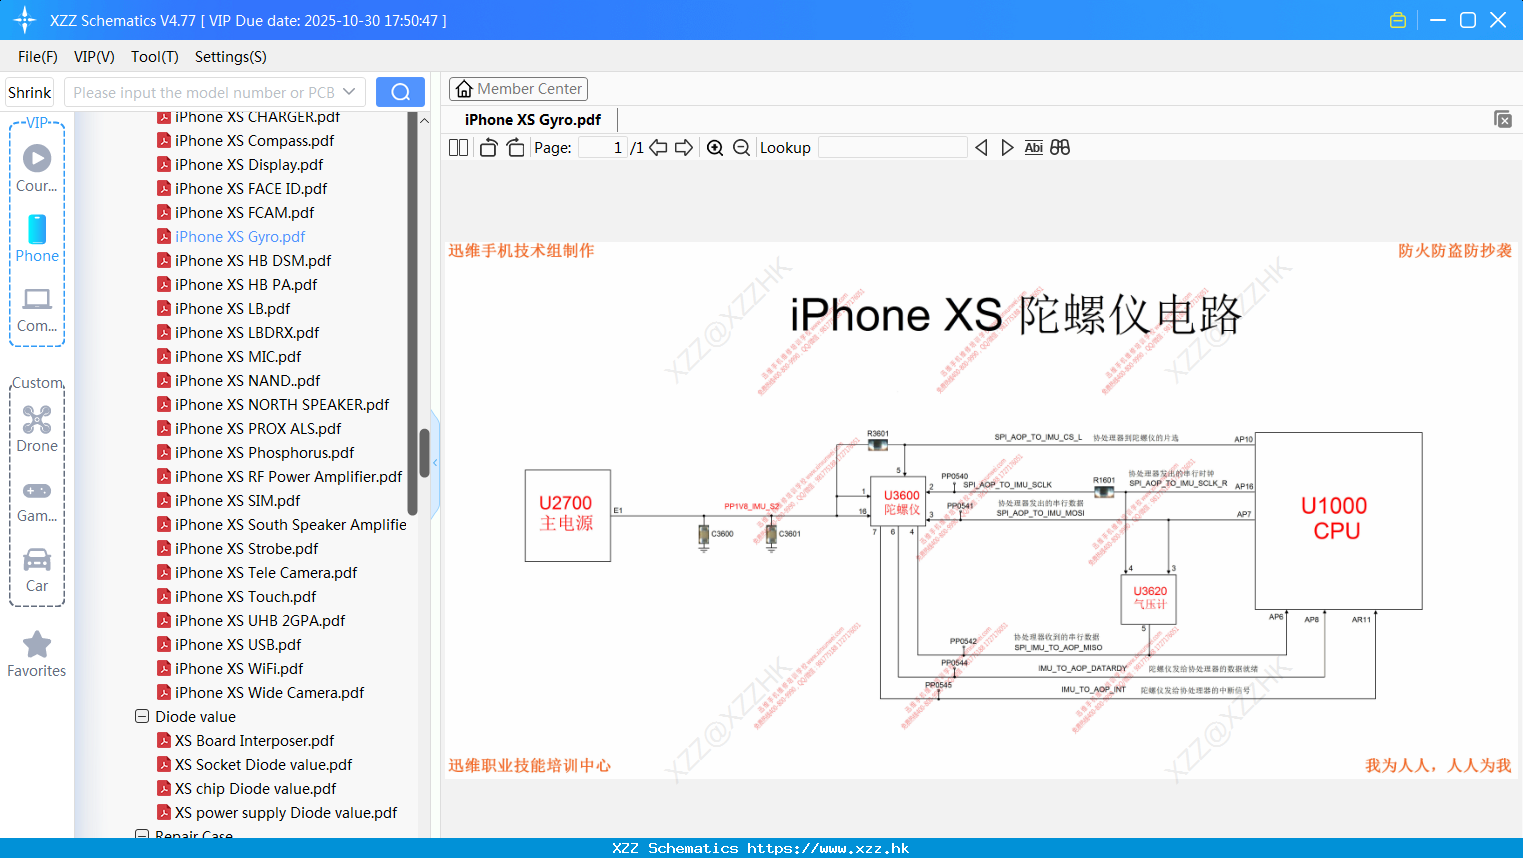This screenshot has height=858, width=1523.
Task: Open Favorites star
Action: point(37,654)
